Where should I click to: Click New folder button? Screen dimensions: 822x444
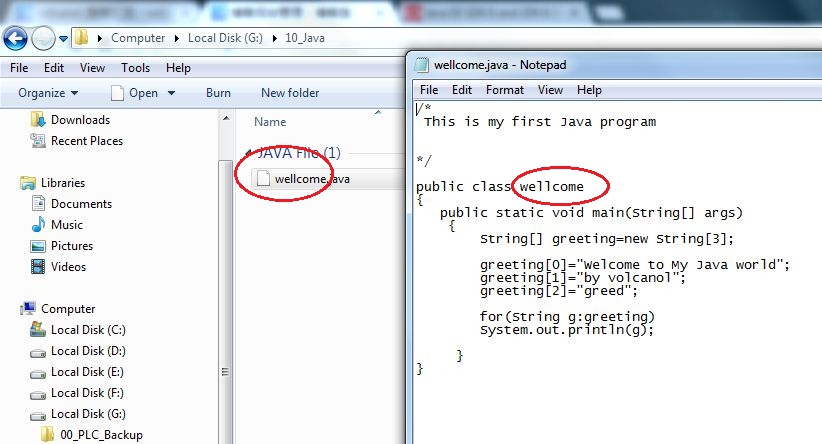click(x=290, y=93)
